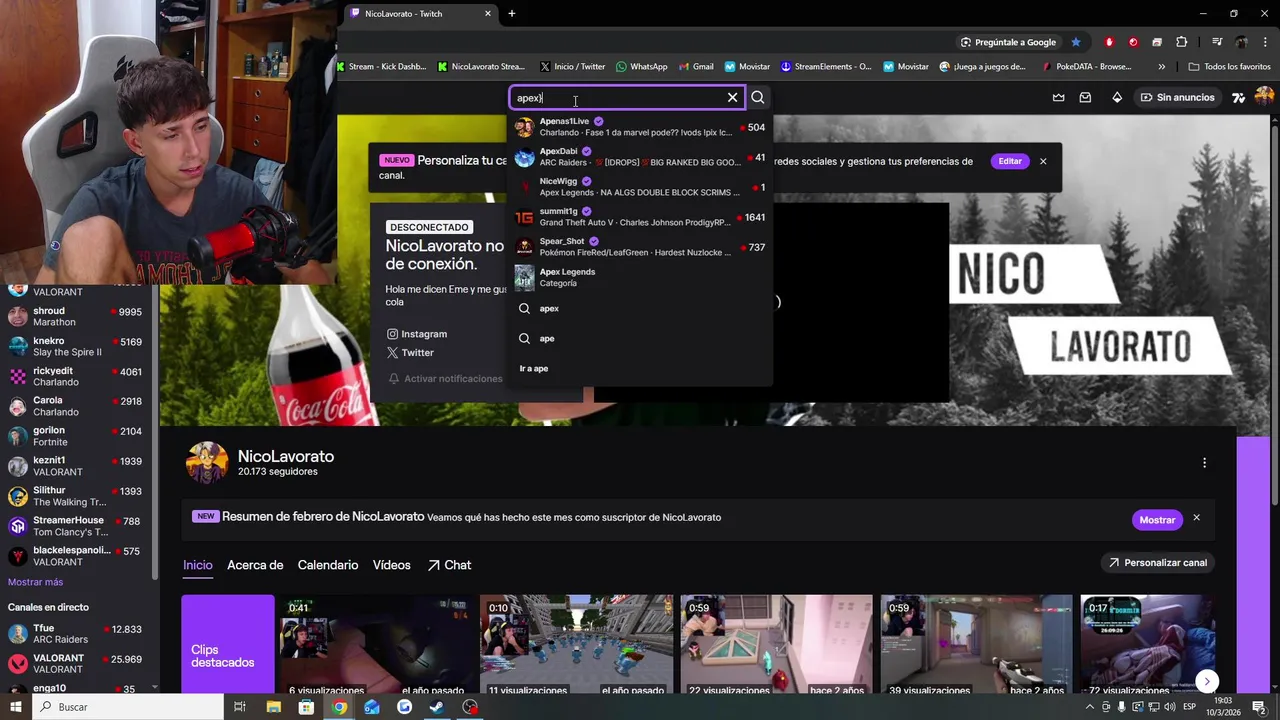The width and height of the screenshot is (1280, 720).
Task: Open the Twitter link on the offline panel
Action: click(x=410, y=353)
